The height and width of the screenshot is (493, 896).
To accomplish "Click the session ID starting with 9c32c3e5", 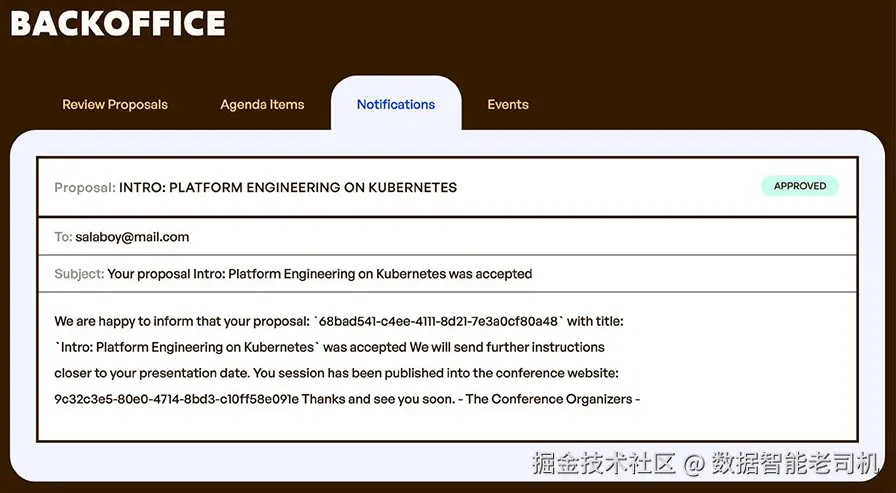I will click(177, 399).
